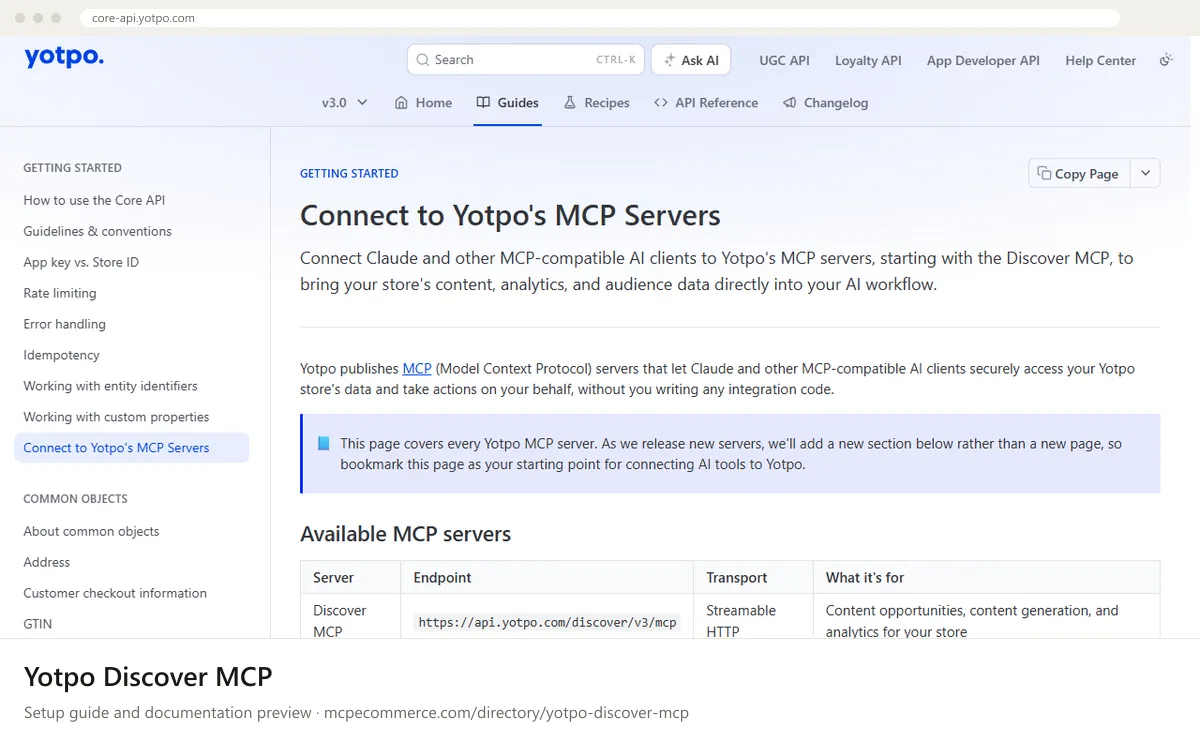
Task: Click the Recipes flask icon
Action: [x=570, y=102]
